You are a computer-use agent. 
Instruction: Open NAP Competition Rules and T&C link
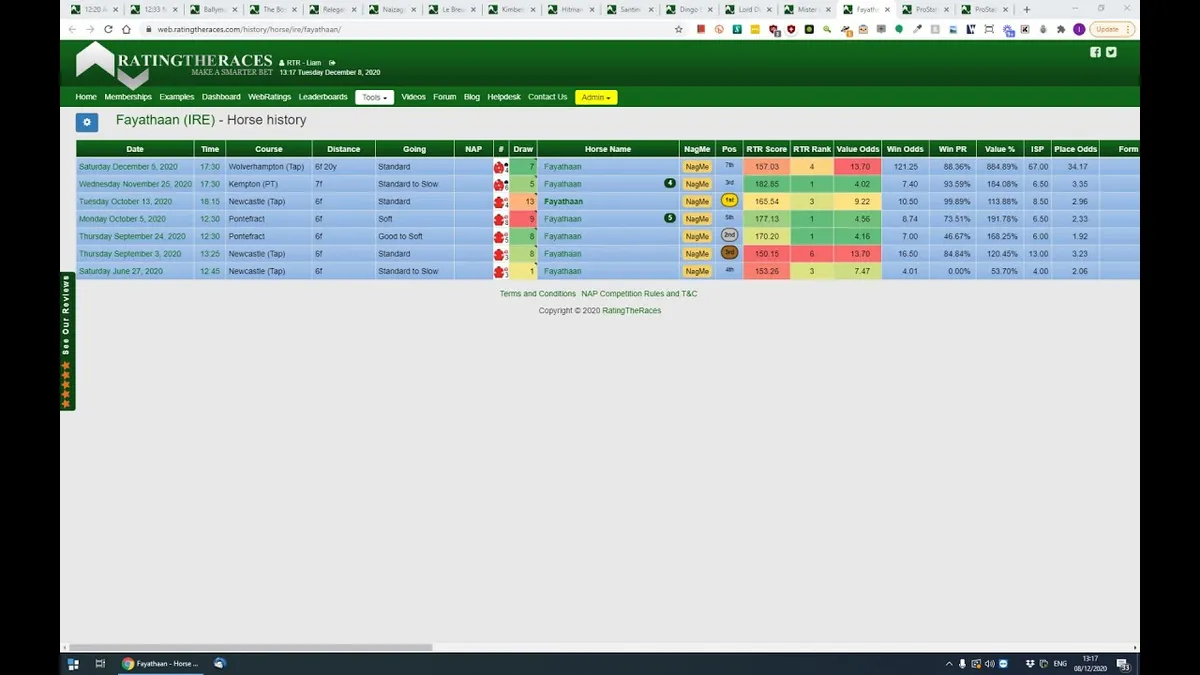click(640, 294)
